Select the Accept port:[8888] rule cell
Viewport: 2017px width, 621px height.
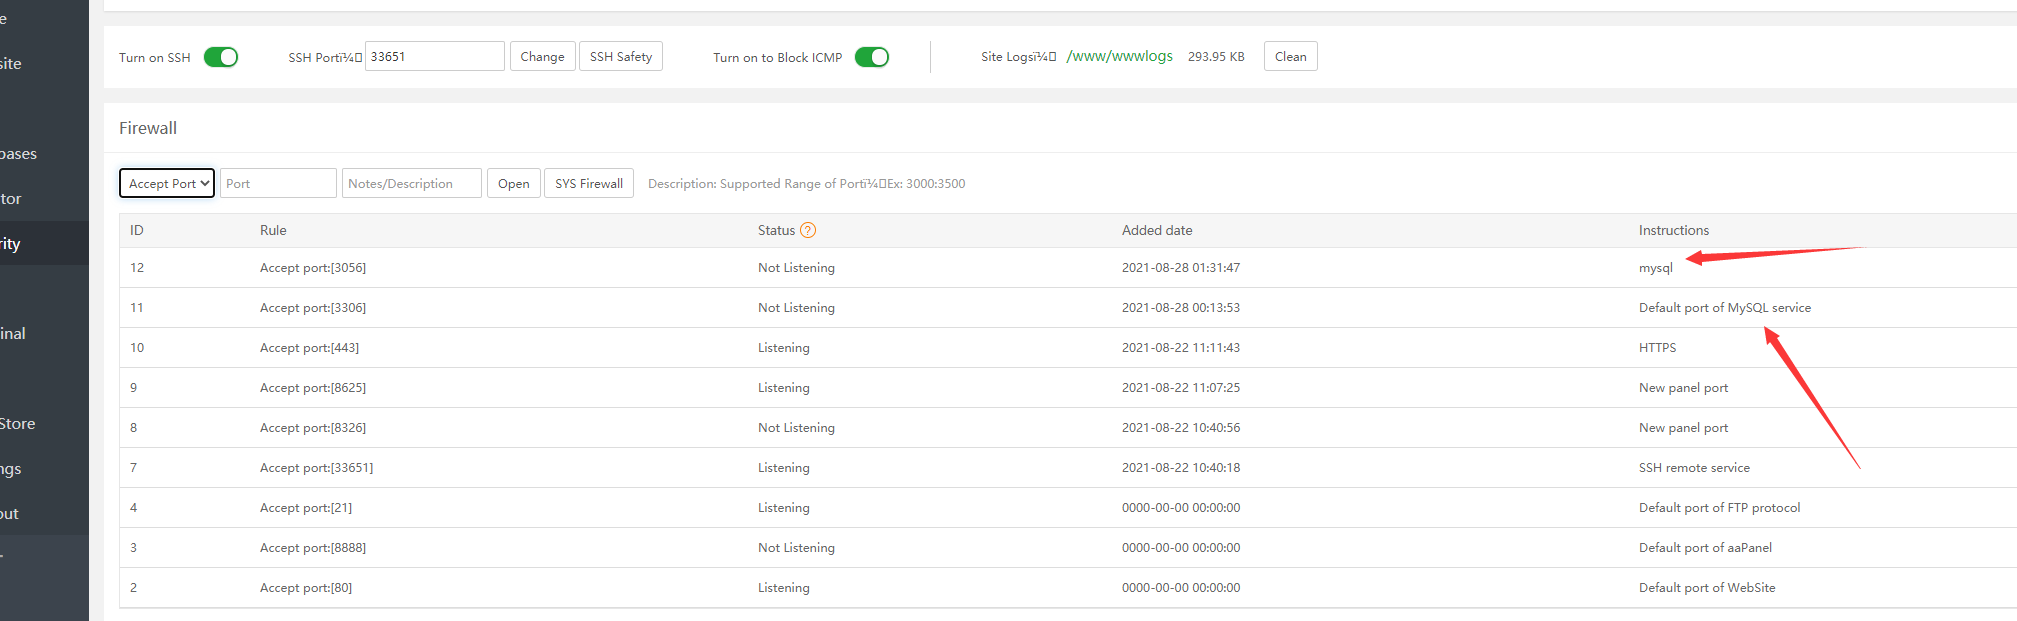click(313, 547)
